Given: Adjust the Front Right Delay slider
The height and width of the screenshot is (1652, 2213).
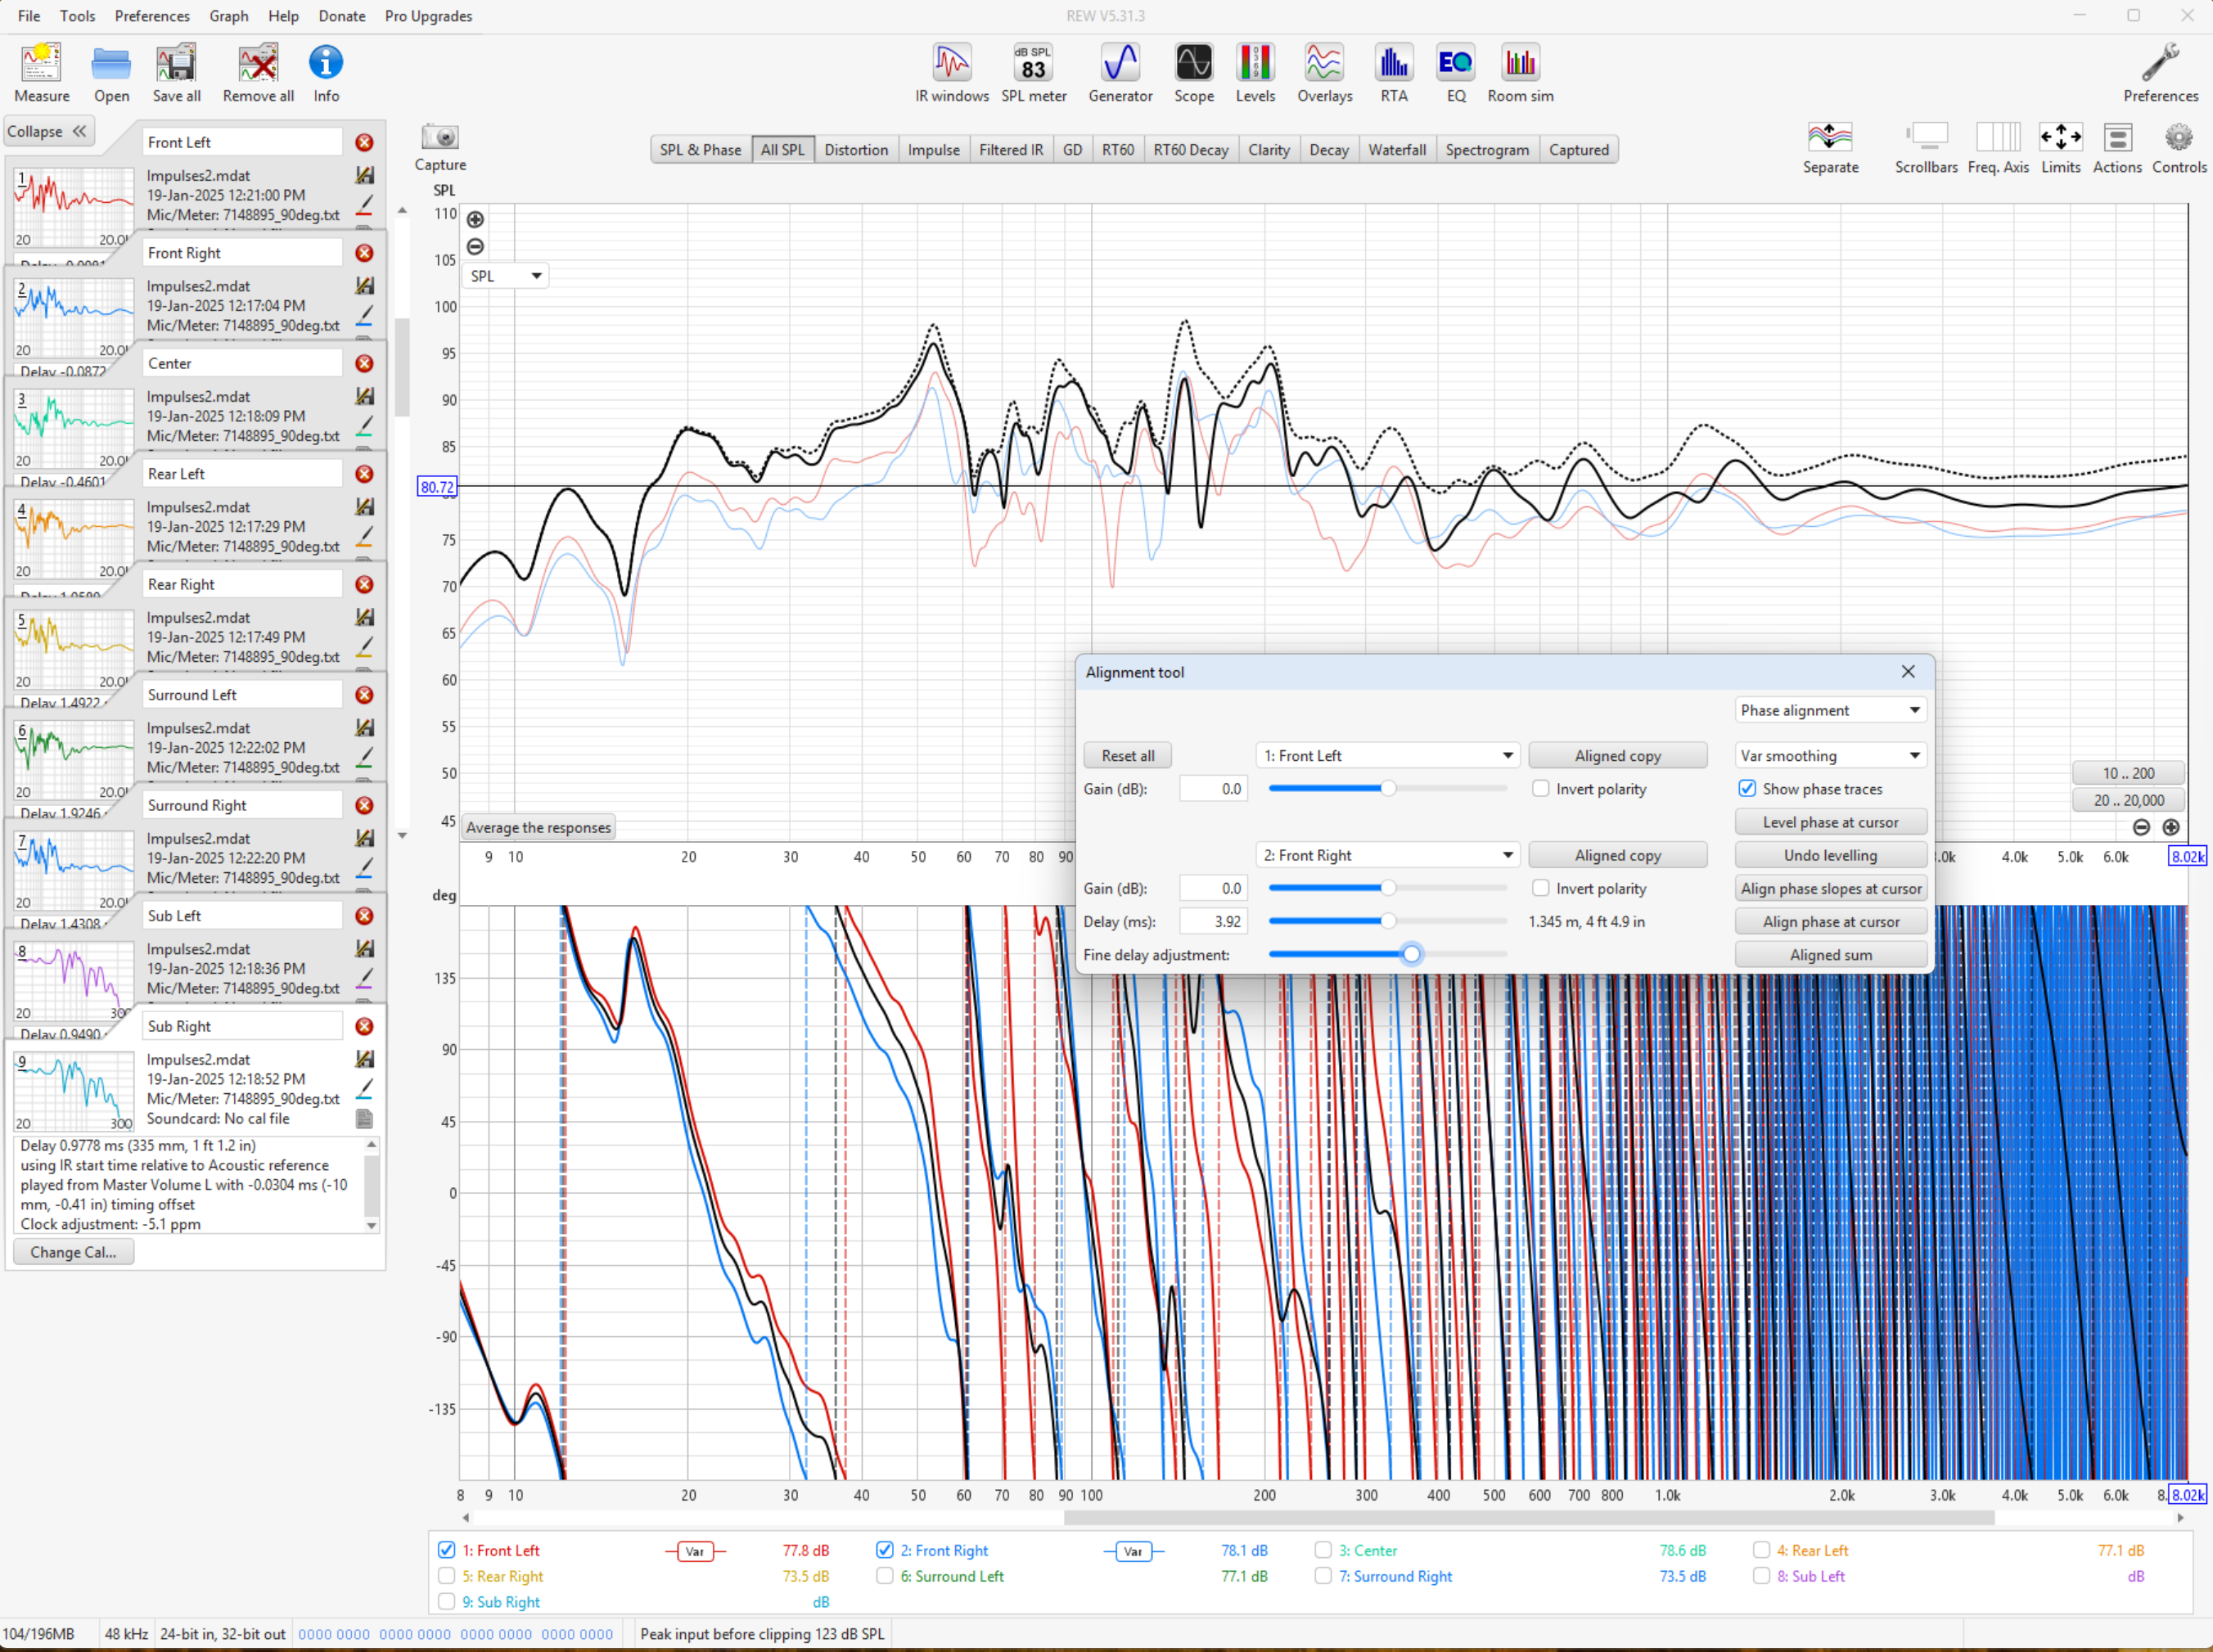Looking at the screenshot, I should [x=1387, y=921].
